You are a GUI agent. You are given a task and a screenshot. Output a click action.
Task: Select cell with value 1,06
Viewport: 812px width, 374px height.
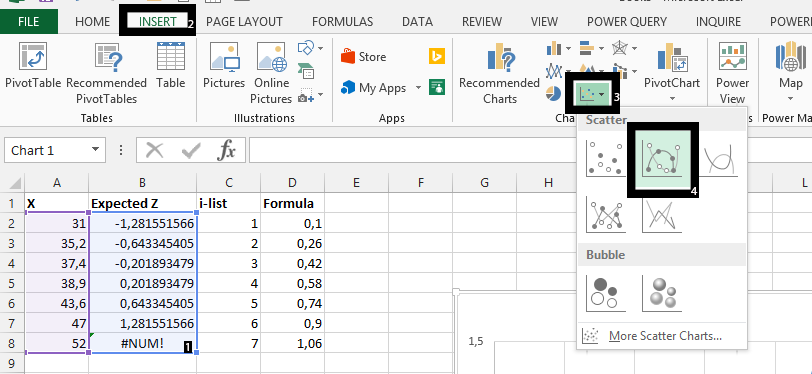293,342
